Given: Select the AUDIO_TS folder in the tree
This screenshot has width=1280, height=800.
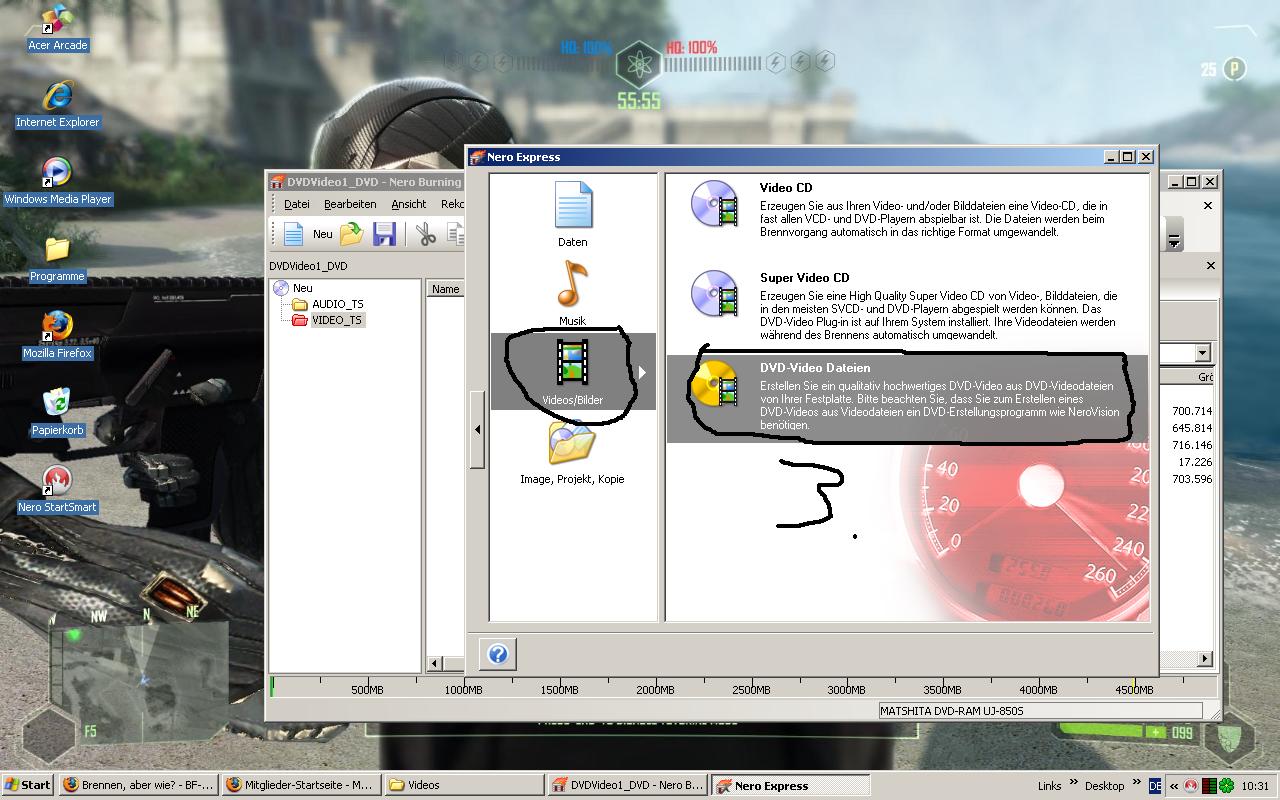Looking at the screenshot, I should pyautogui.click(x=336, y=304).
